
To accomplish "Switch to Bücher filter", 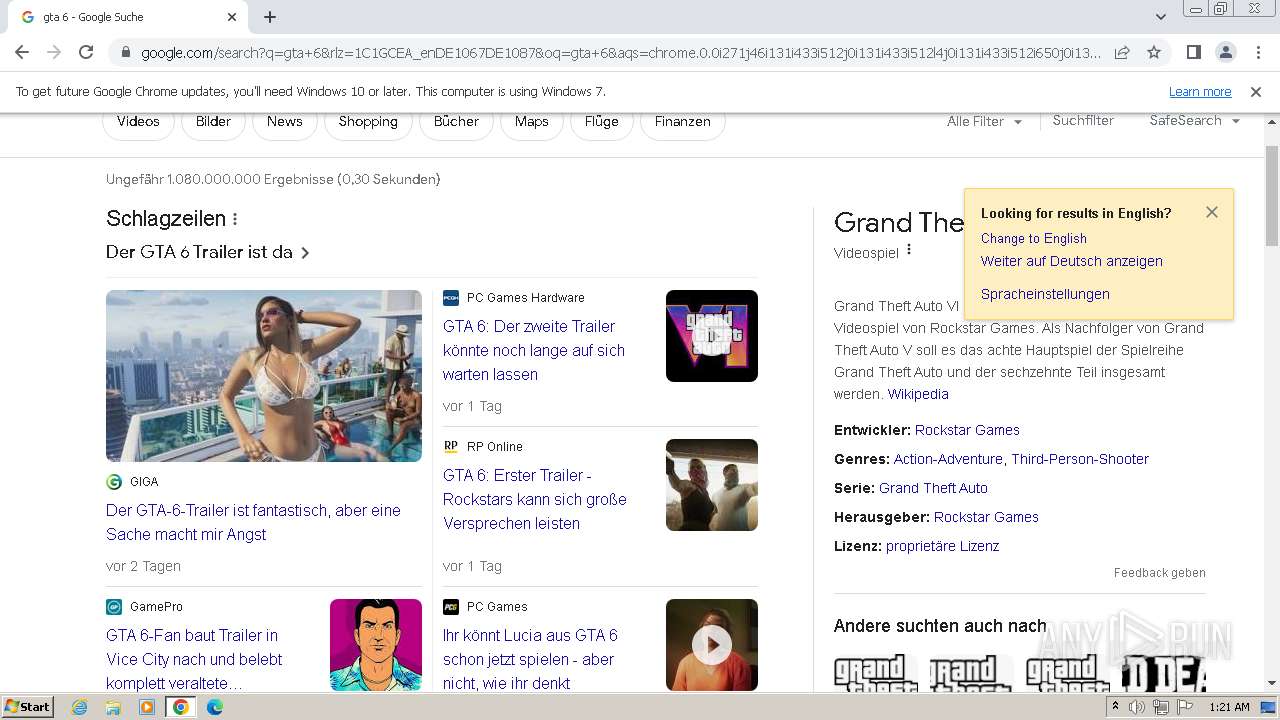I will [457, 121].
